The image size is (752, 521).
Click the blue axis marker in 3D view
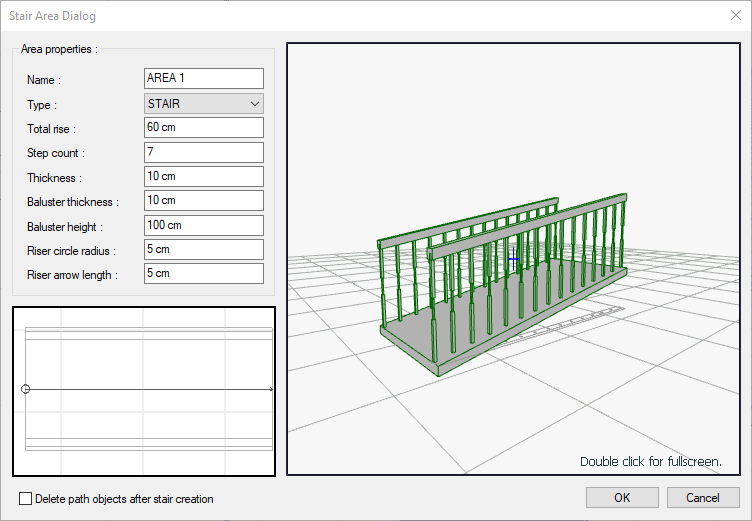point(514,259)
